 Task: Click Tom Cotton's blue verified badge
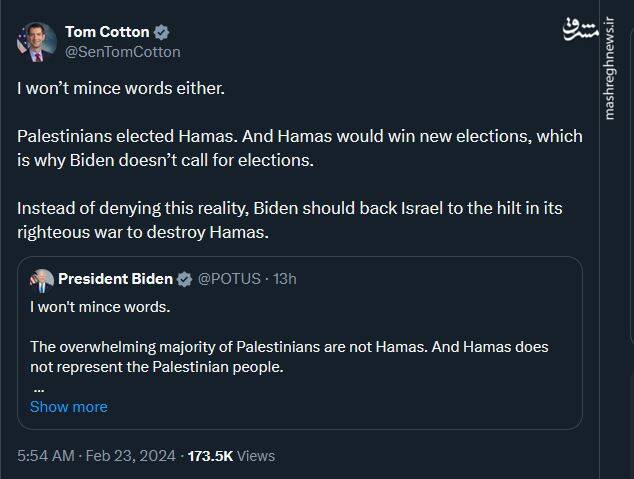point(162,32)
